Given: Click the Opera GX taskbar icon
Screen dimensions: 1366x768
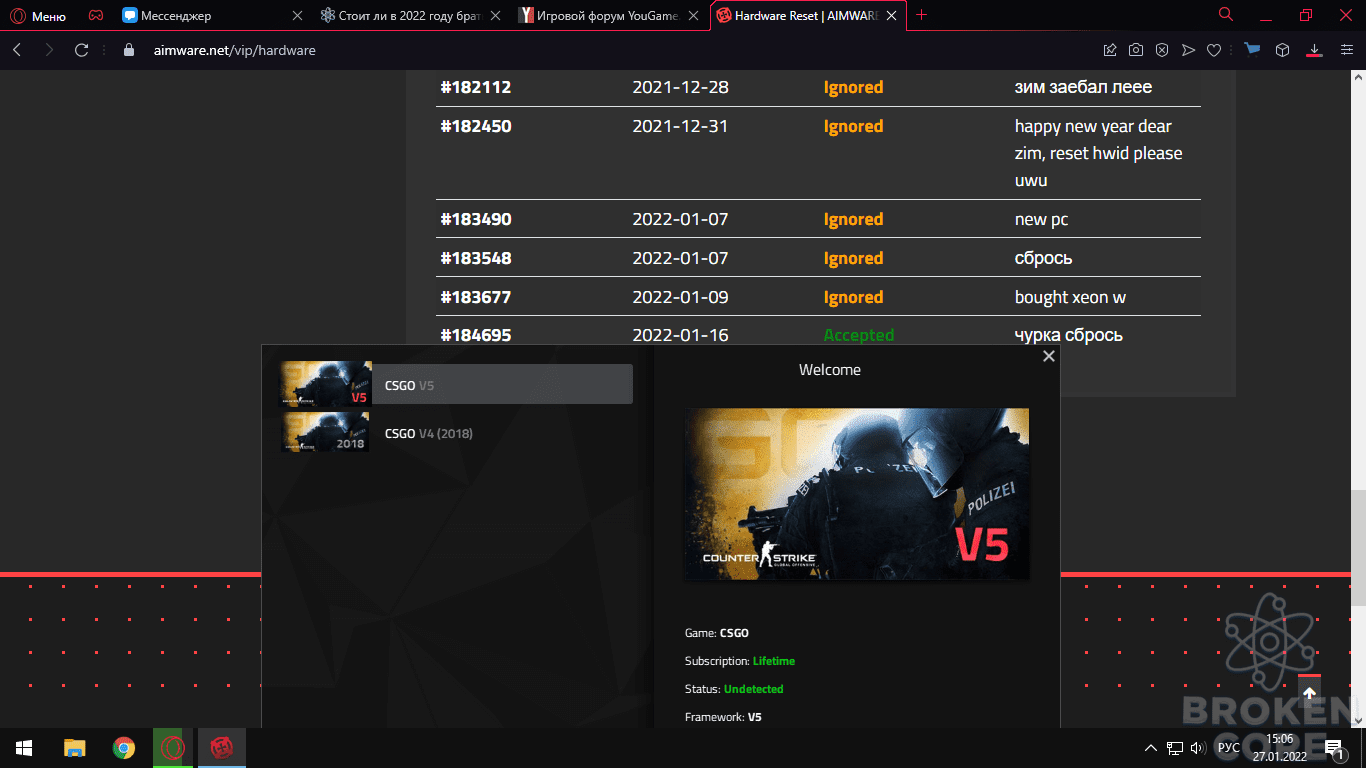Looking at the screenshot, I should click(x=173, y=747).
